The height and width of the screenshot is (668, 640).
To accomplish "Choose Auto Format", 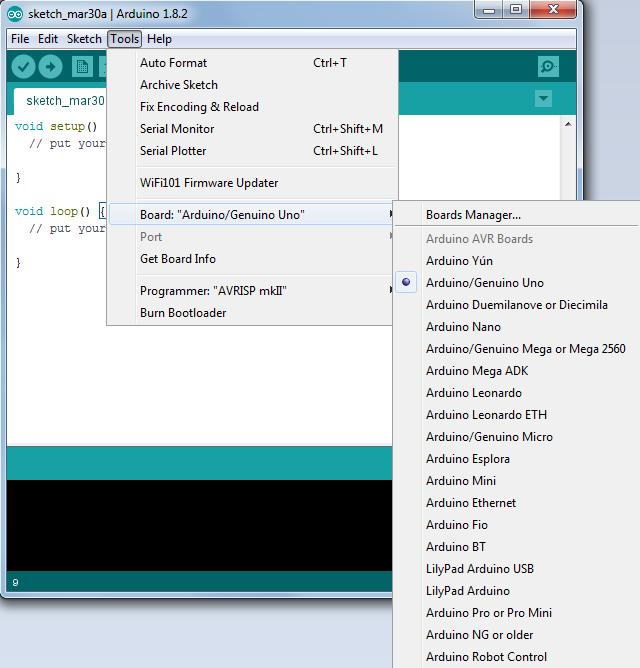I will [x=252, y=63].
